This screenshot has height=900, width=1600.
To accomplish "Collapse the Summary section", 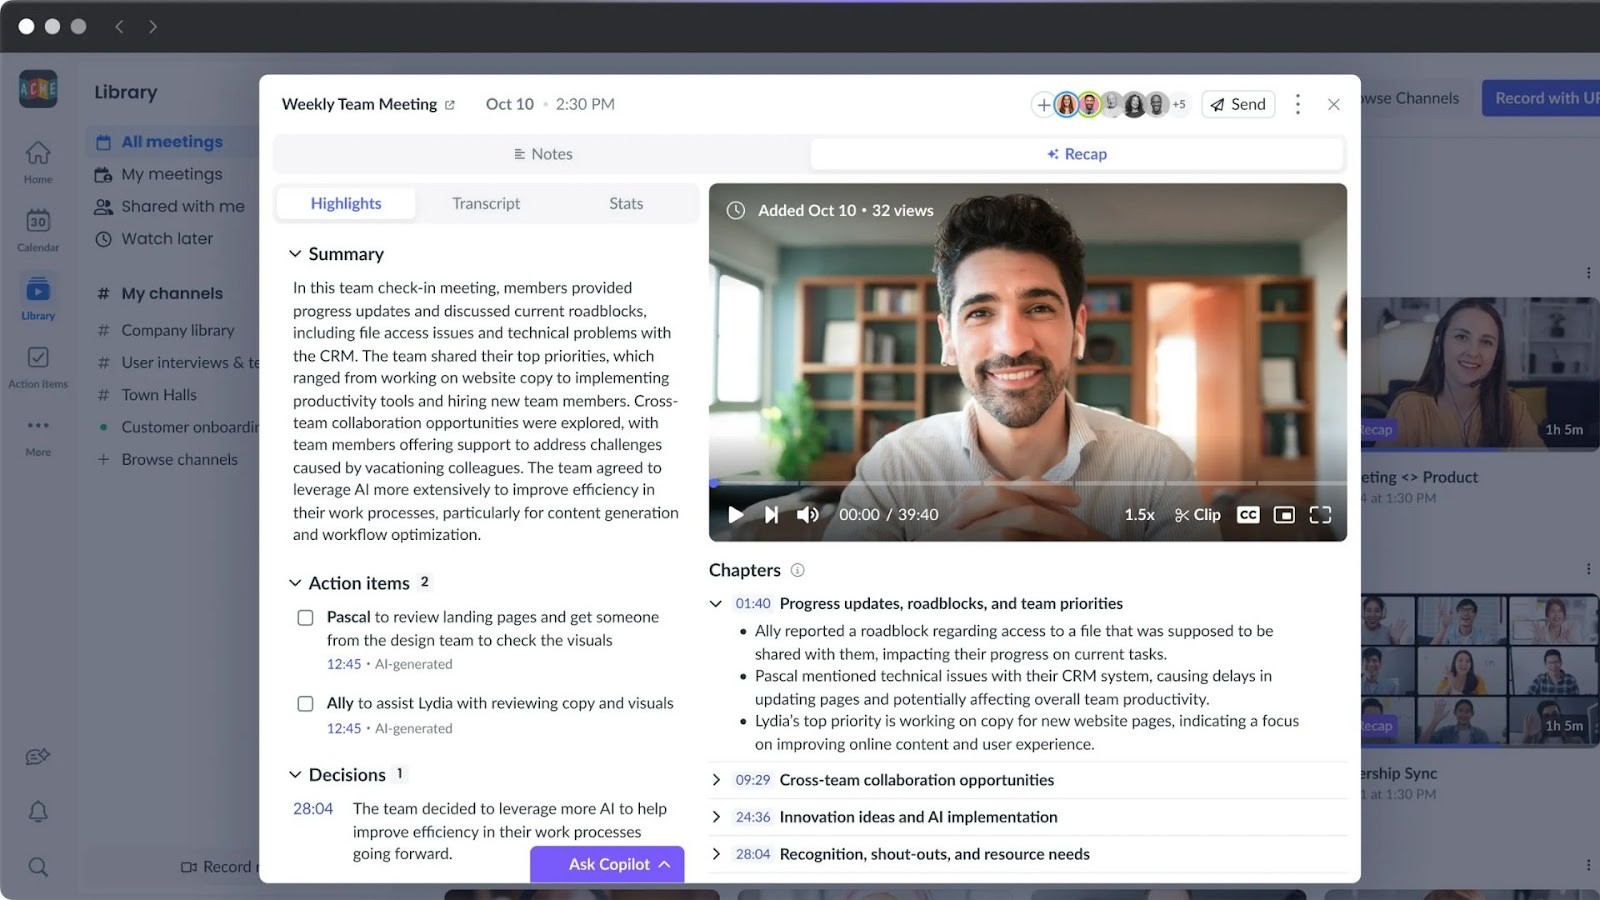I will click(x=295, y=253).
